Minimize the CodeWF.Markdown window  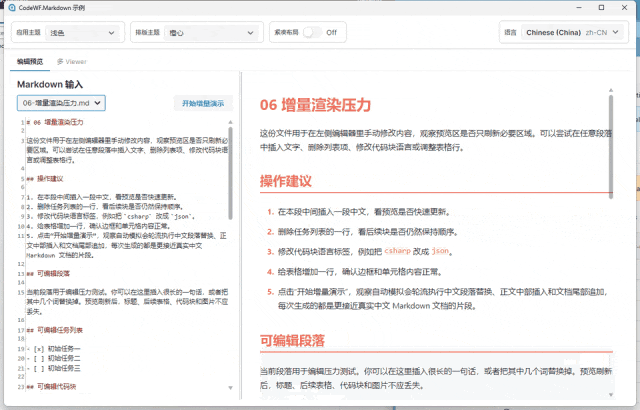coord(579,7)
